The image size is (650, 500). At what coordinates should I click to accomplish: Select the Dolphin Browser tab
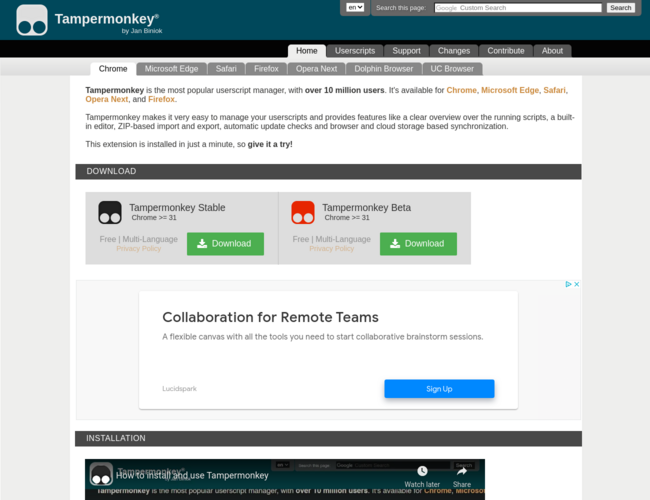pyautogui.click(x=383, y=69)
